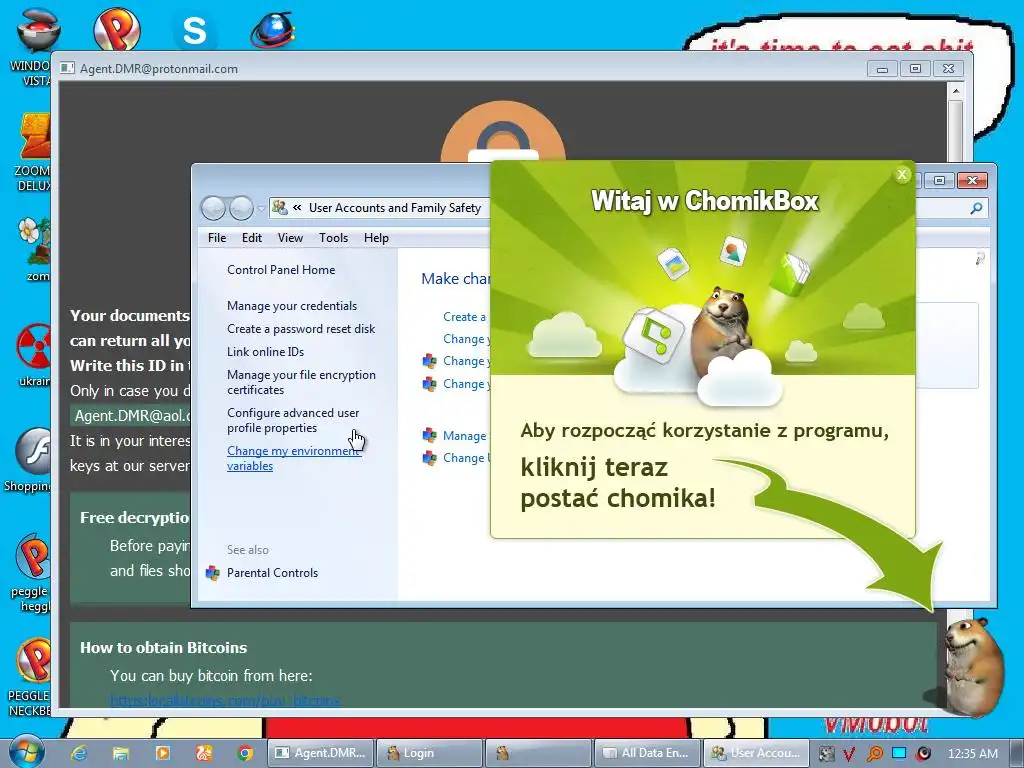Image resolution: width=1024 pixels, height=768 pixels.
Task: Open the File menu in Control Panel
Action: pyautogui.click(x=217, y=238)
